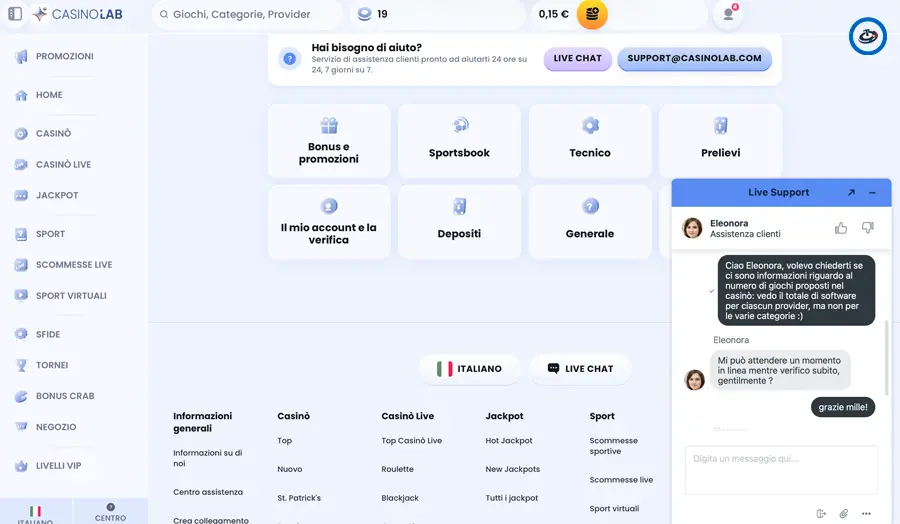
Task: Click the games search field
Action: 247,14
